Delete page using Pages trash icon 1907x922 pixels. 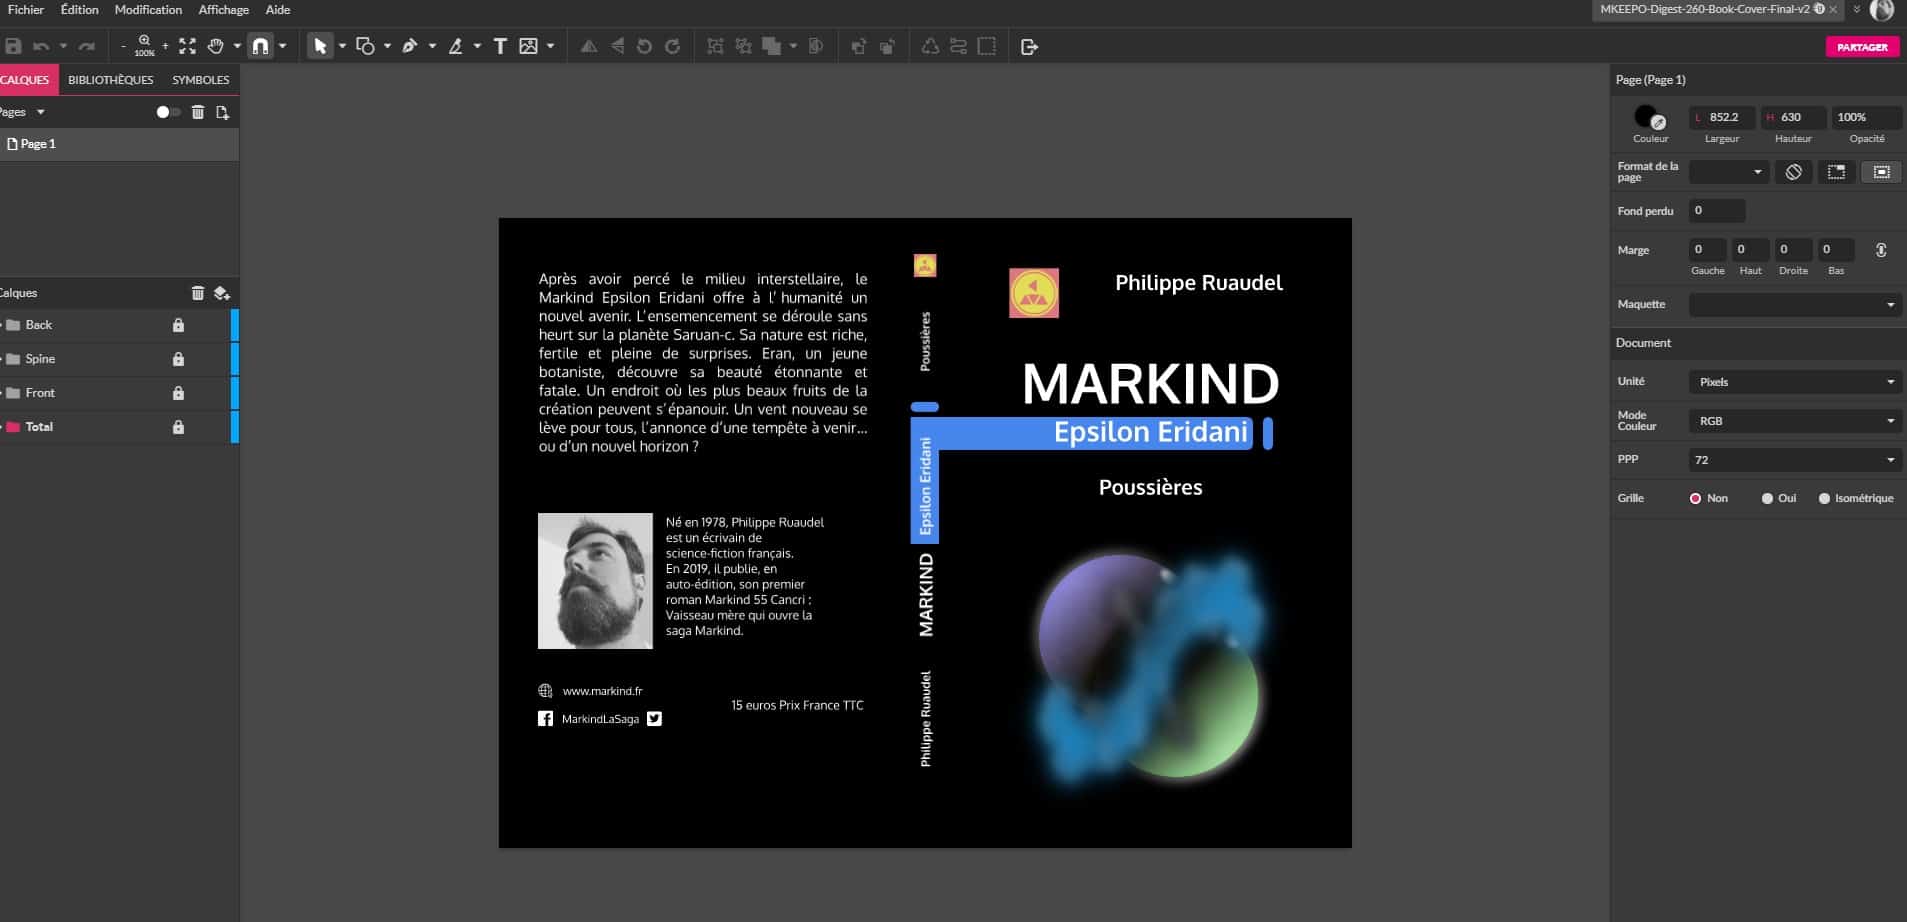coord(198,112)
